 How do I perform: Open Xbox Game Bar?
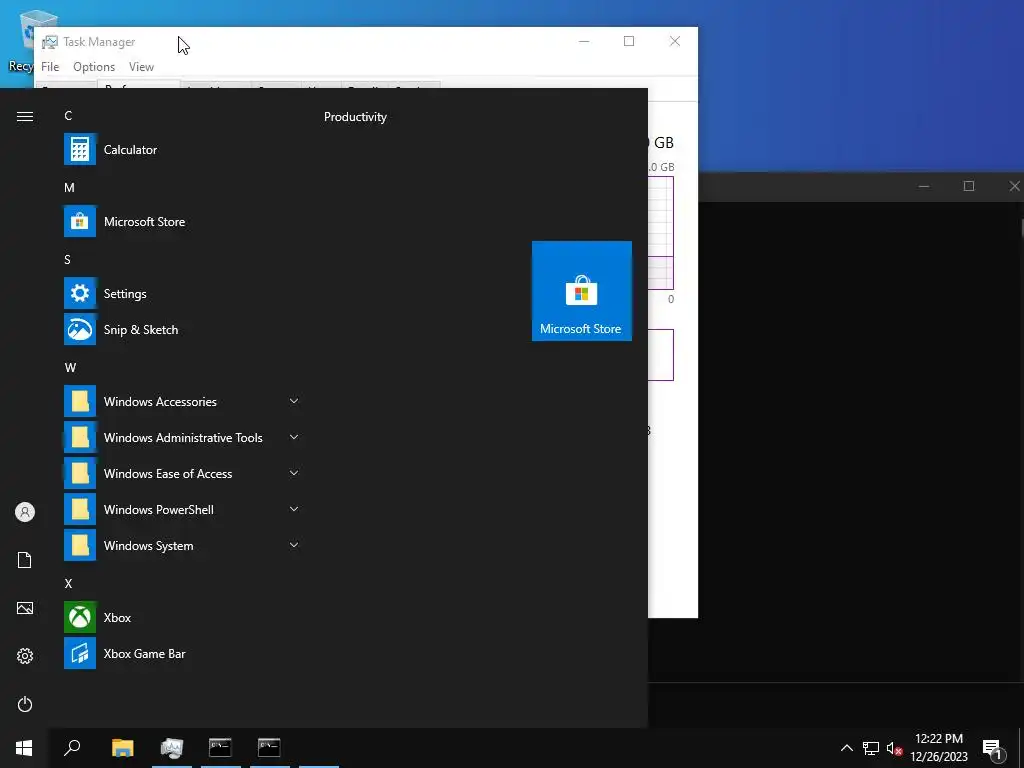tap(182, 653)
